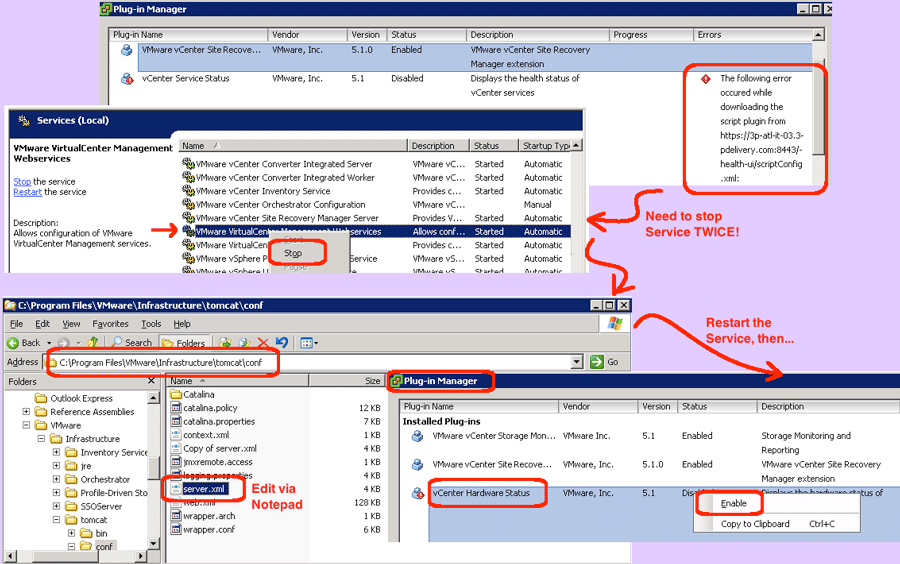Click the vCenter Service Status plug-in icon
This screenshot has width=900, height=564.
pos(127,79)
